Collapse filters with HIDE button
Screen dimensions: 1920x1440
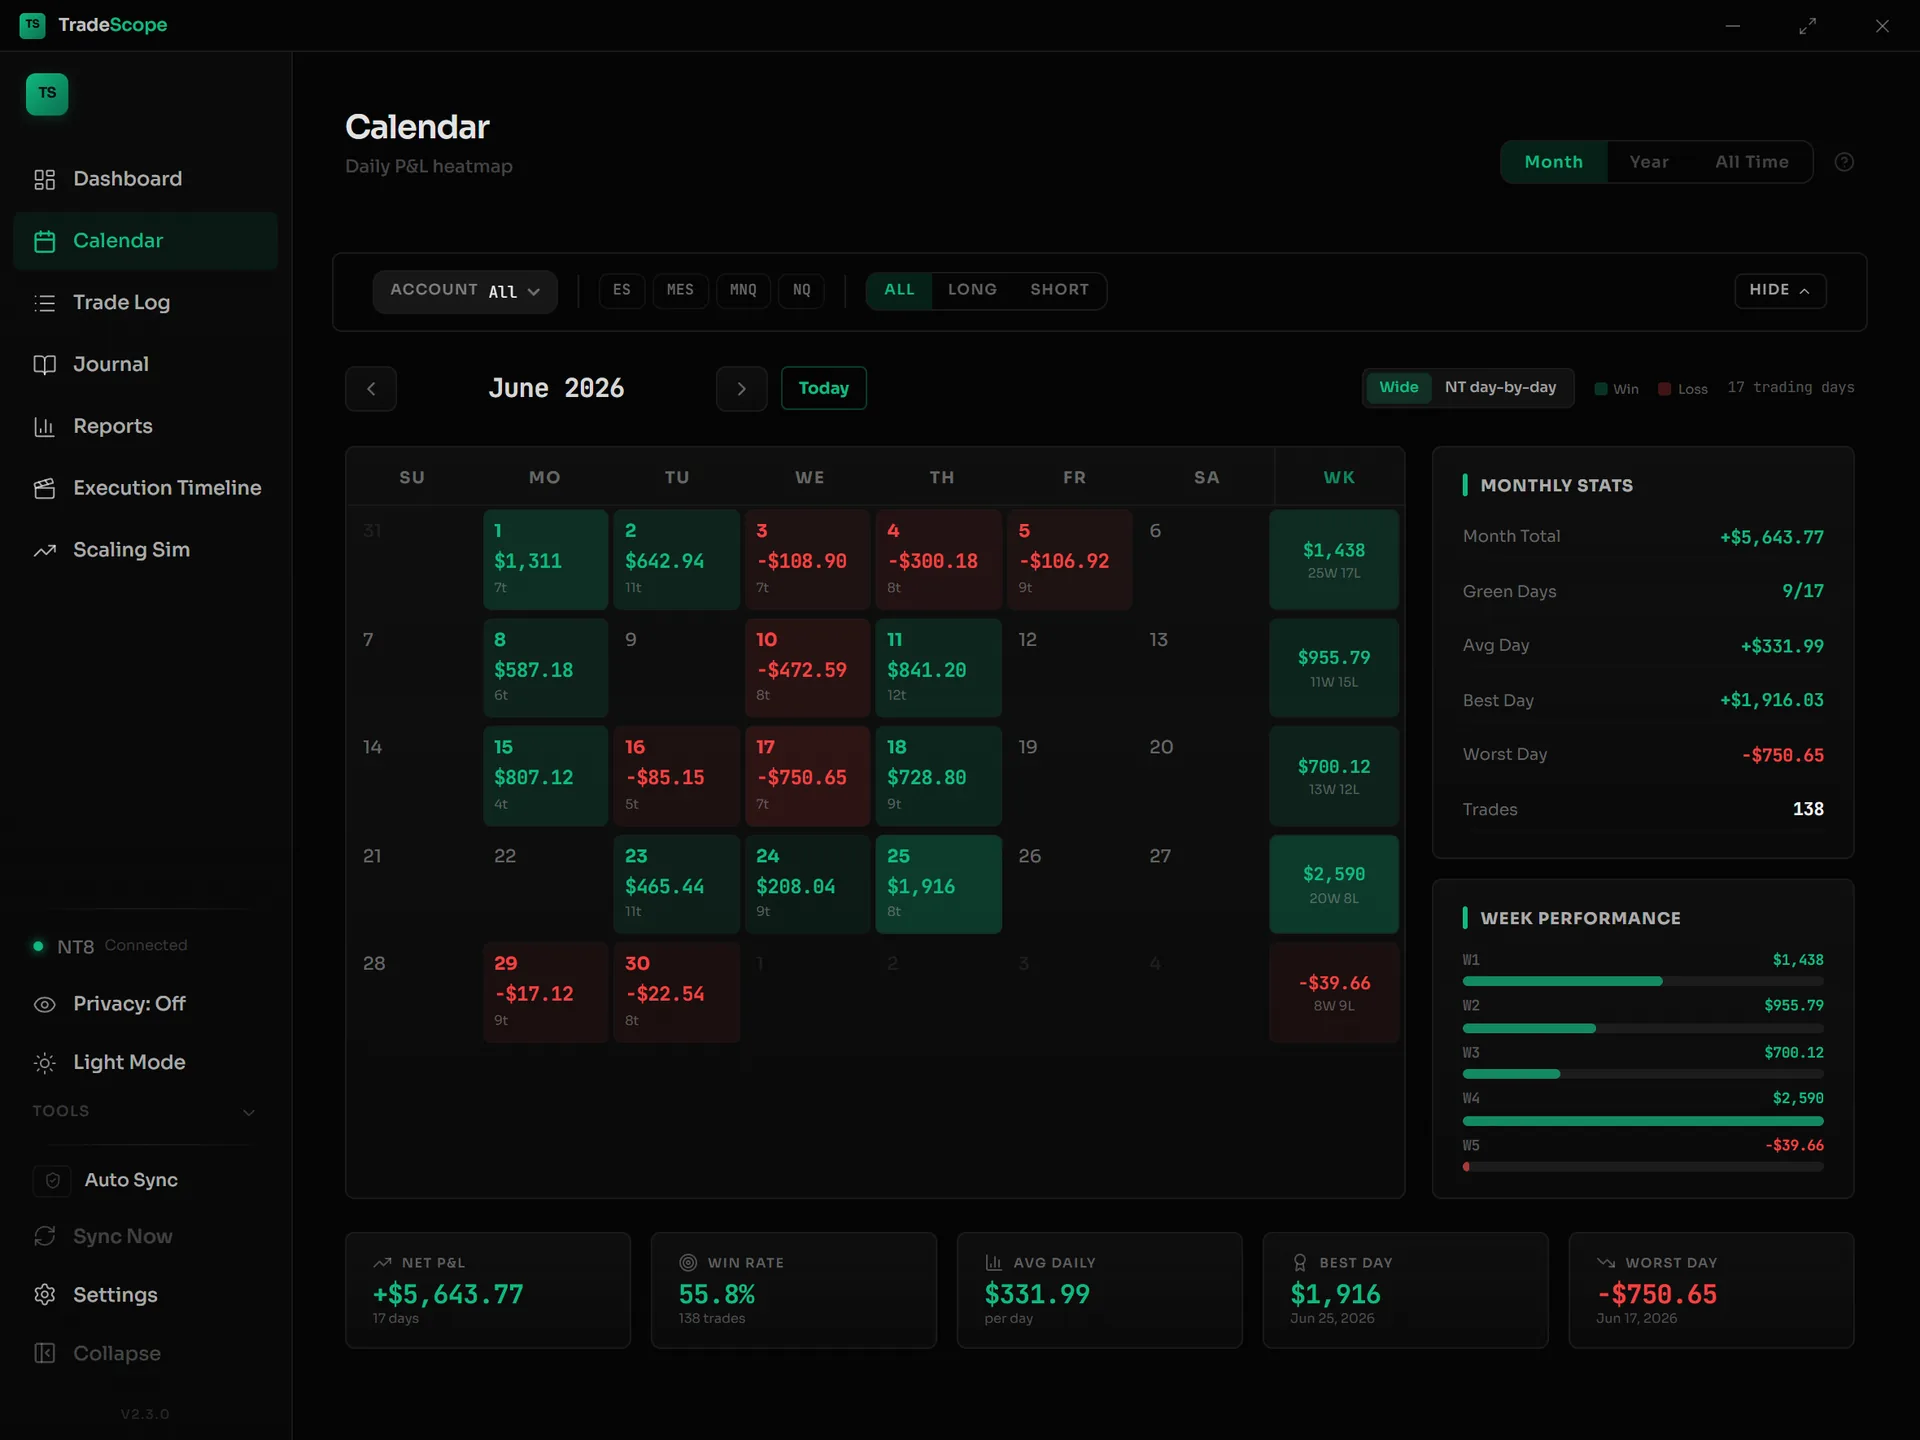[1780, 290]
